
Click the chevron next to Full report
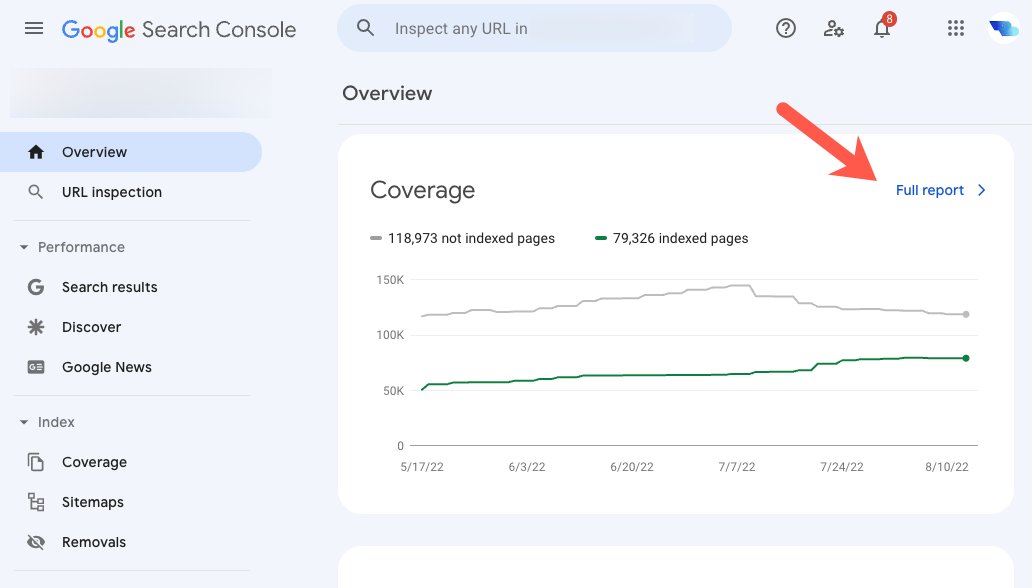981,190
